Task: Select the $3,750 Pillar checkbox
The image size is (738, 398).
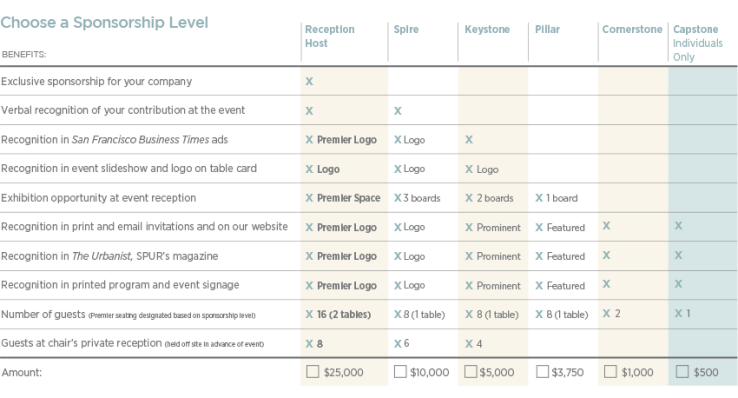Action: click(542, 372)
